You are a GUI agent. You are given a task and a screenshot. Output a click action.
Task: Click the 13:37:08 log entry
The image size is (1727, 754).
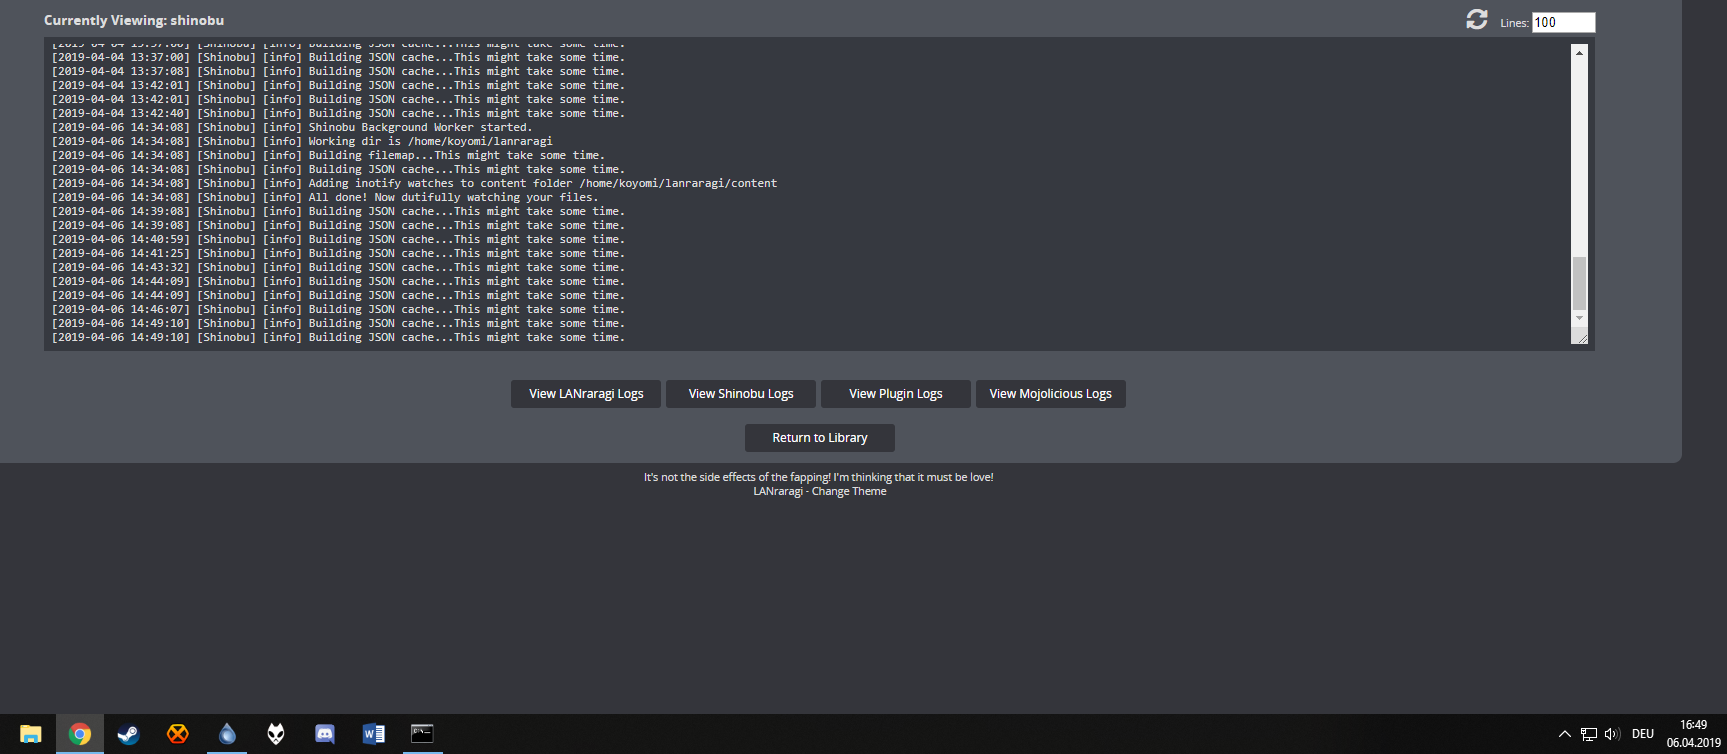[x=338, y=71]
